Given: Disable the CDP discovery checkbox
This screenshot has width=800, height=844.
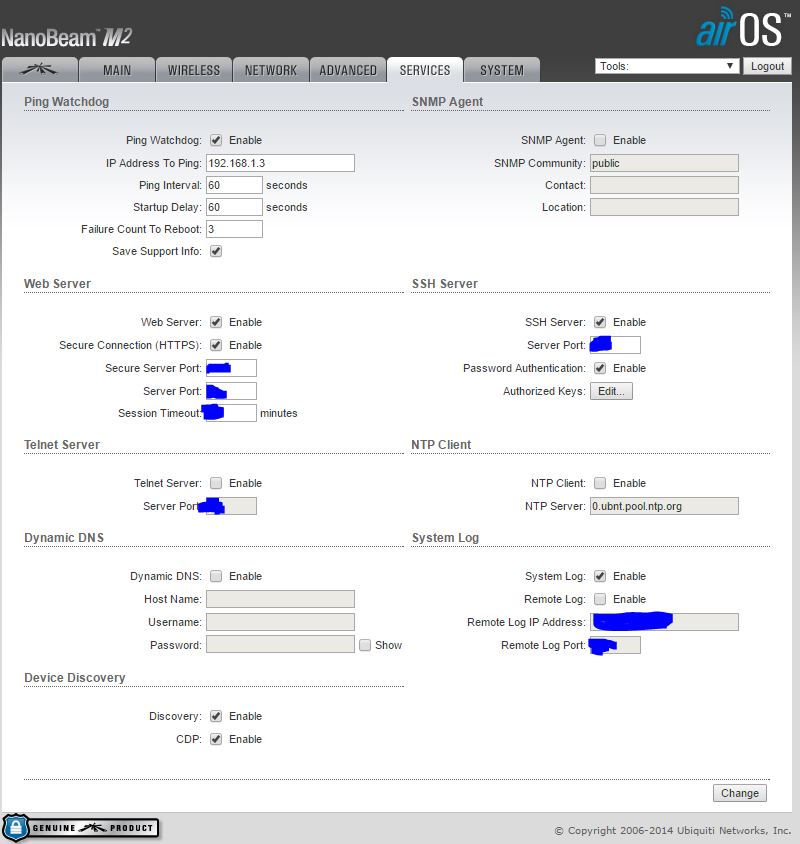Looking at the screenshot, I should click(x=216, y=739).
